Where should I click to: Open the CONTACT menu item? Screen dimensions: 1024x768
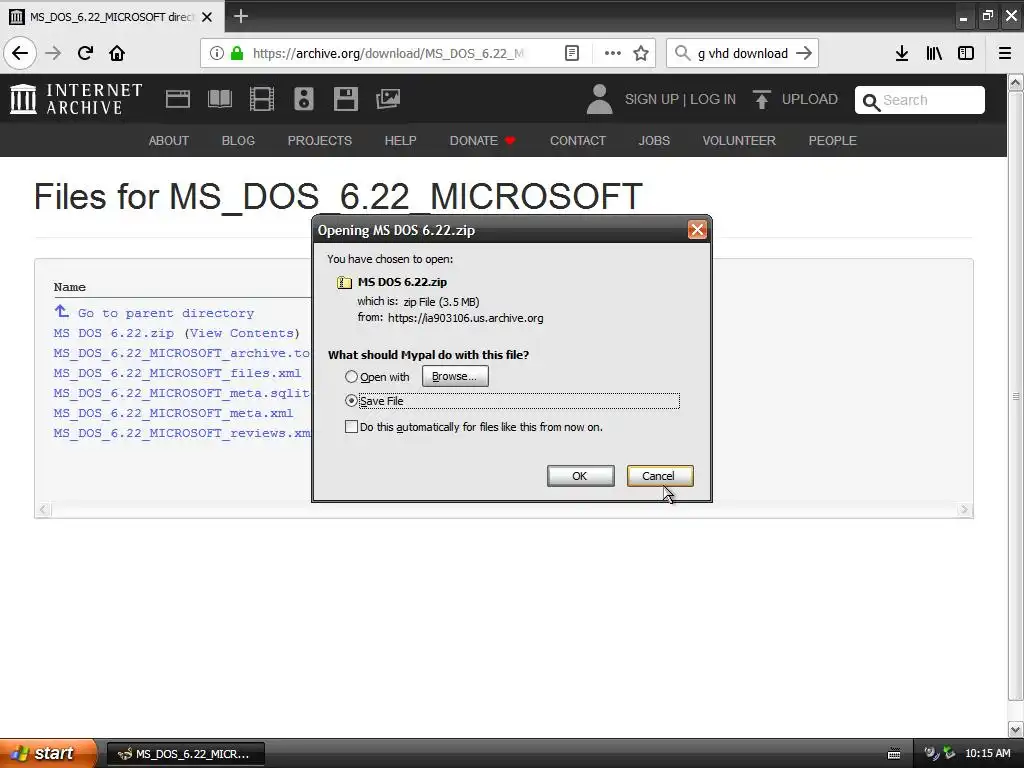tap(577, 140)
